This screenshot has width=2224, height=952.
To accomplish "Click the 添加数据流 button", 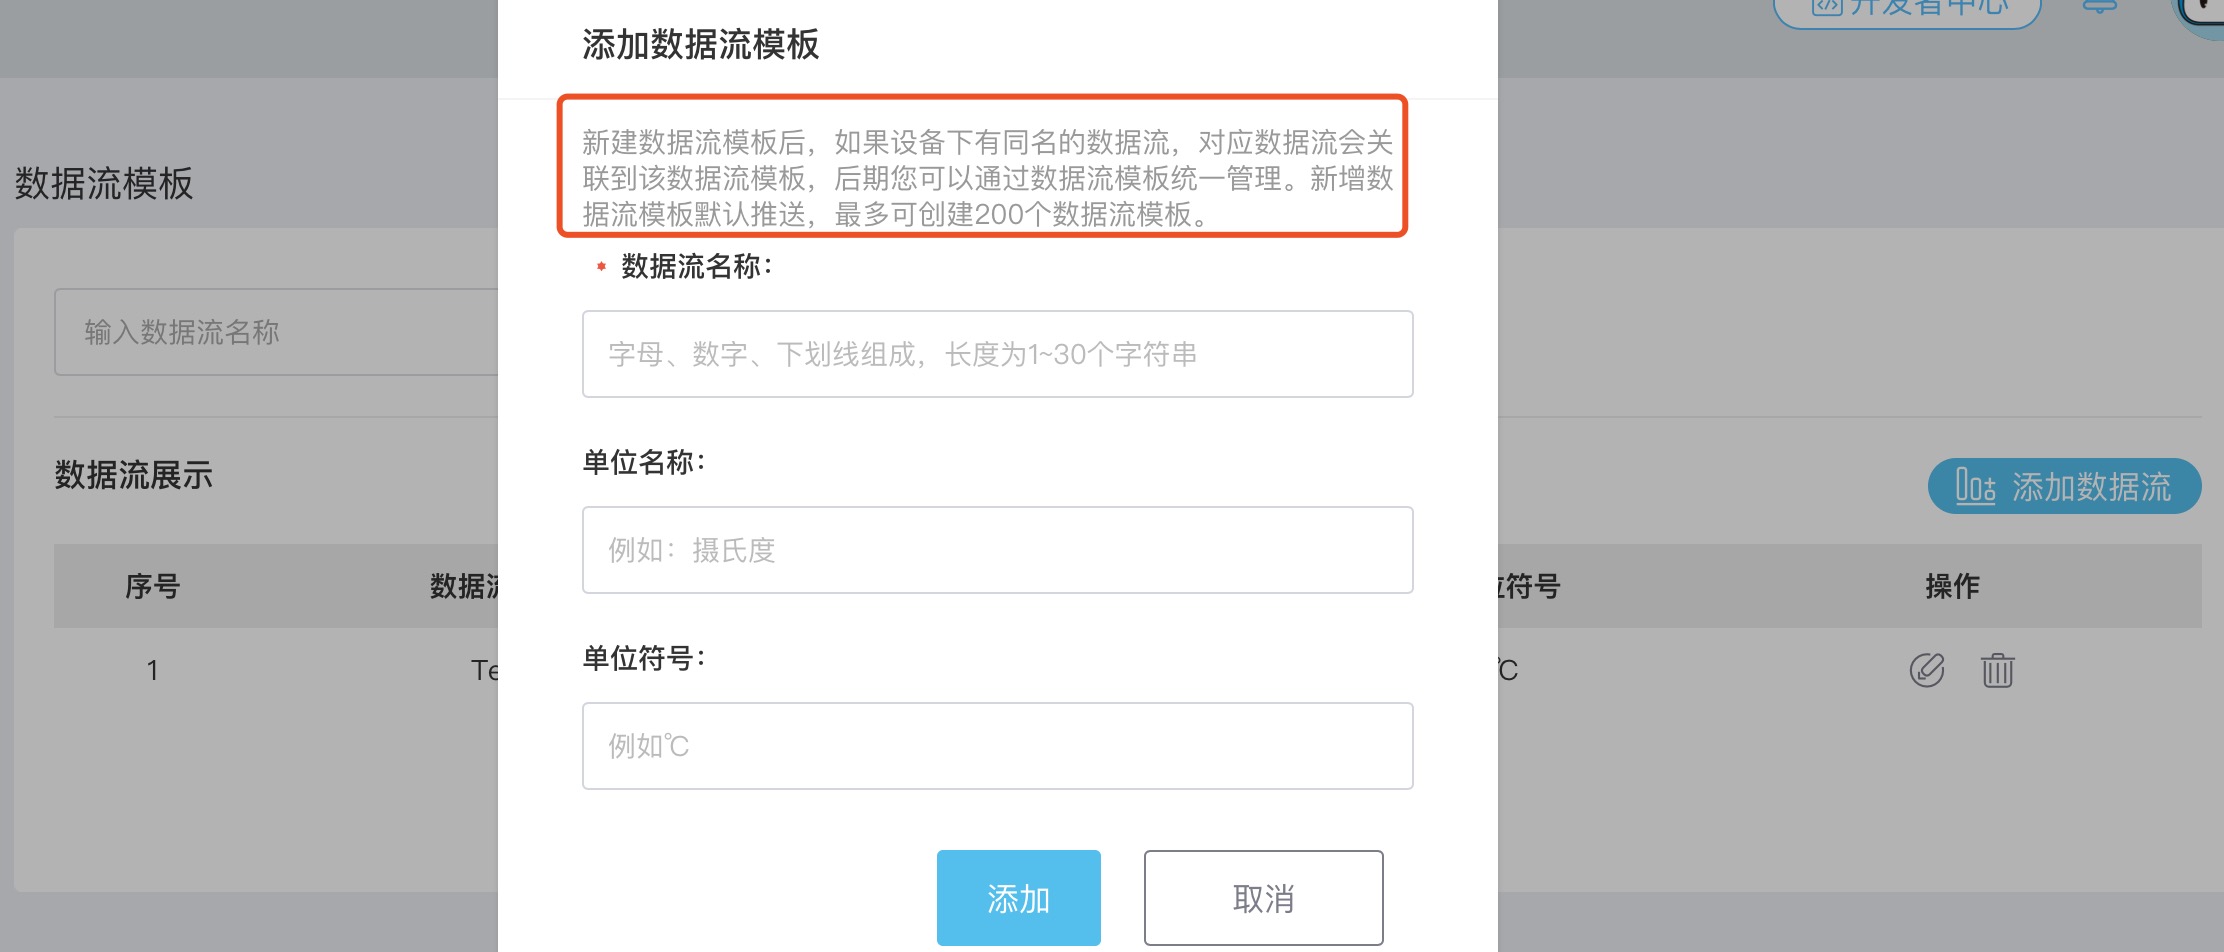I will tap(2064, 487).
